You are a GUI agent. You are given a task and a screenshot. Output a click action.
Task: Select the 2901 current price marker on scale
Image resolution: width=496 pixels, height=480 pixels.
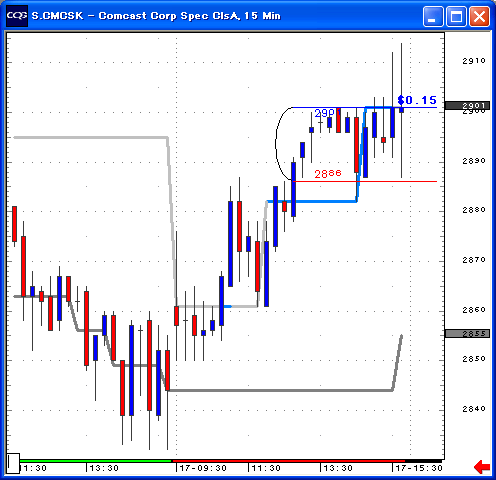pyautogui.click(x=467, y=106)
